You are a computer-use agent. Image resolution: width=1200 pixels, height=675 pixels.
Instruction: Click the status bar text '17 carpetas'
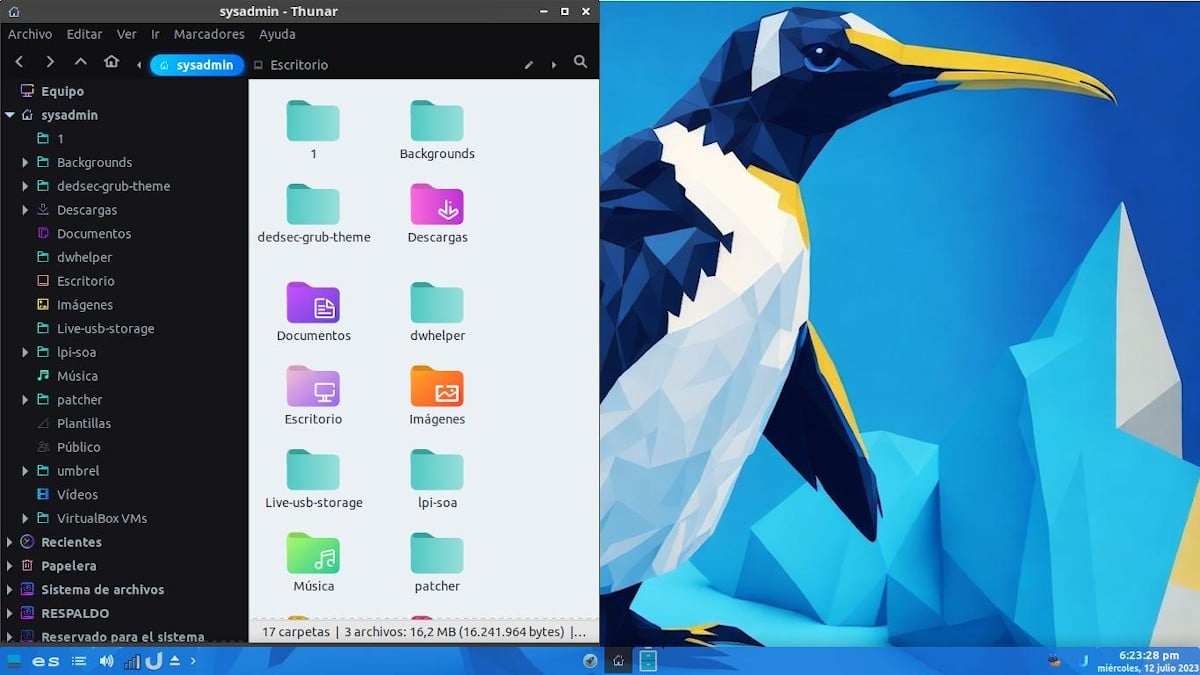coord(295,632)
